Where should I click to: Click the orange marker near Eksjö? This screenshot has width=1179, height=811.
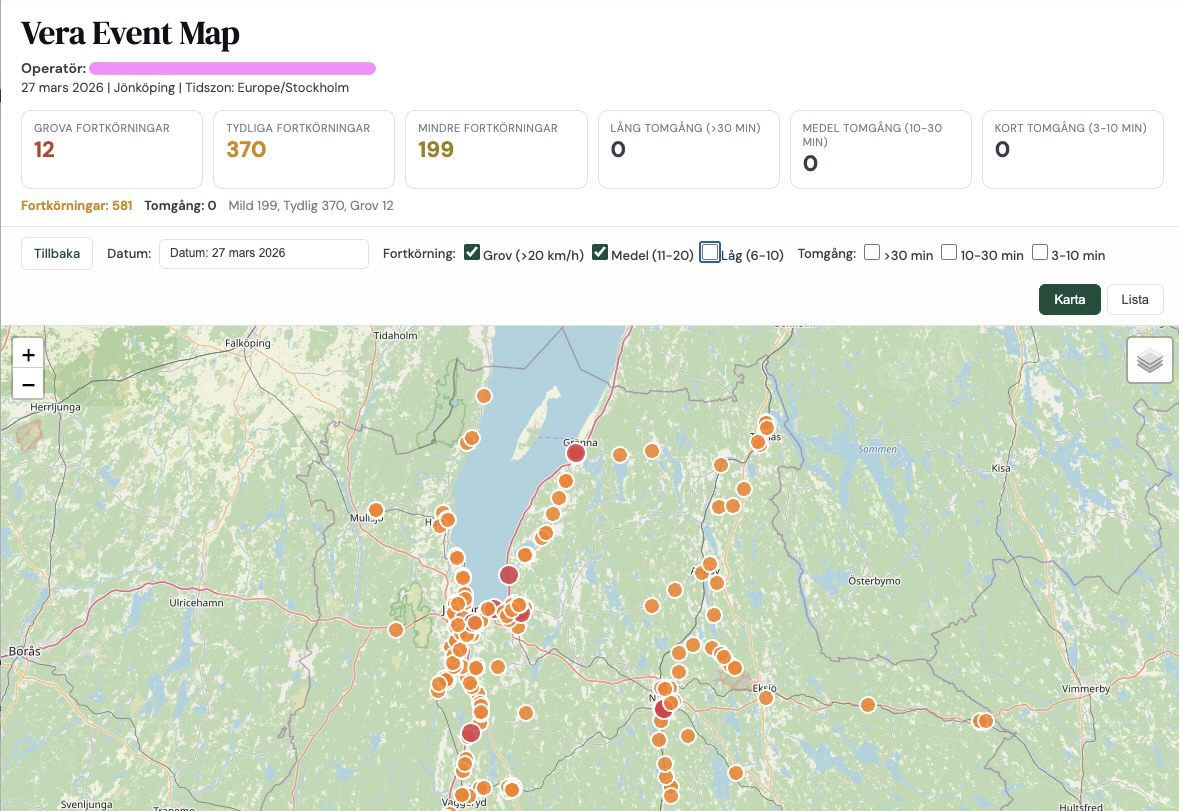[x=766, y=697]
